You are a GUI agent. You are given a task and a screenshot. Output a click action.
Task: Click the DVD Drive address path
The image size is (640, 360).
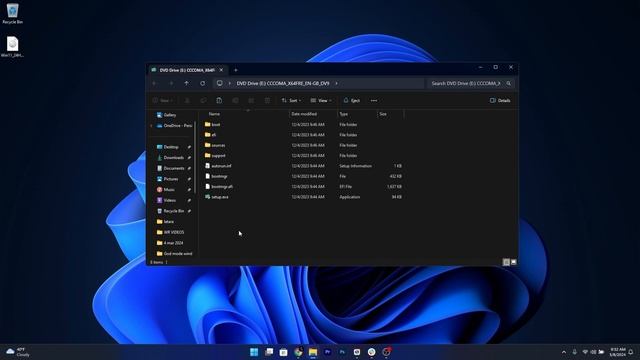point(283,83)
